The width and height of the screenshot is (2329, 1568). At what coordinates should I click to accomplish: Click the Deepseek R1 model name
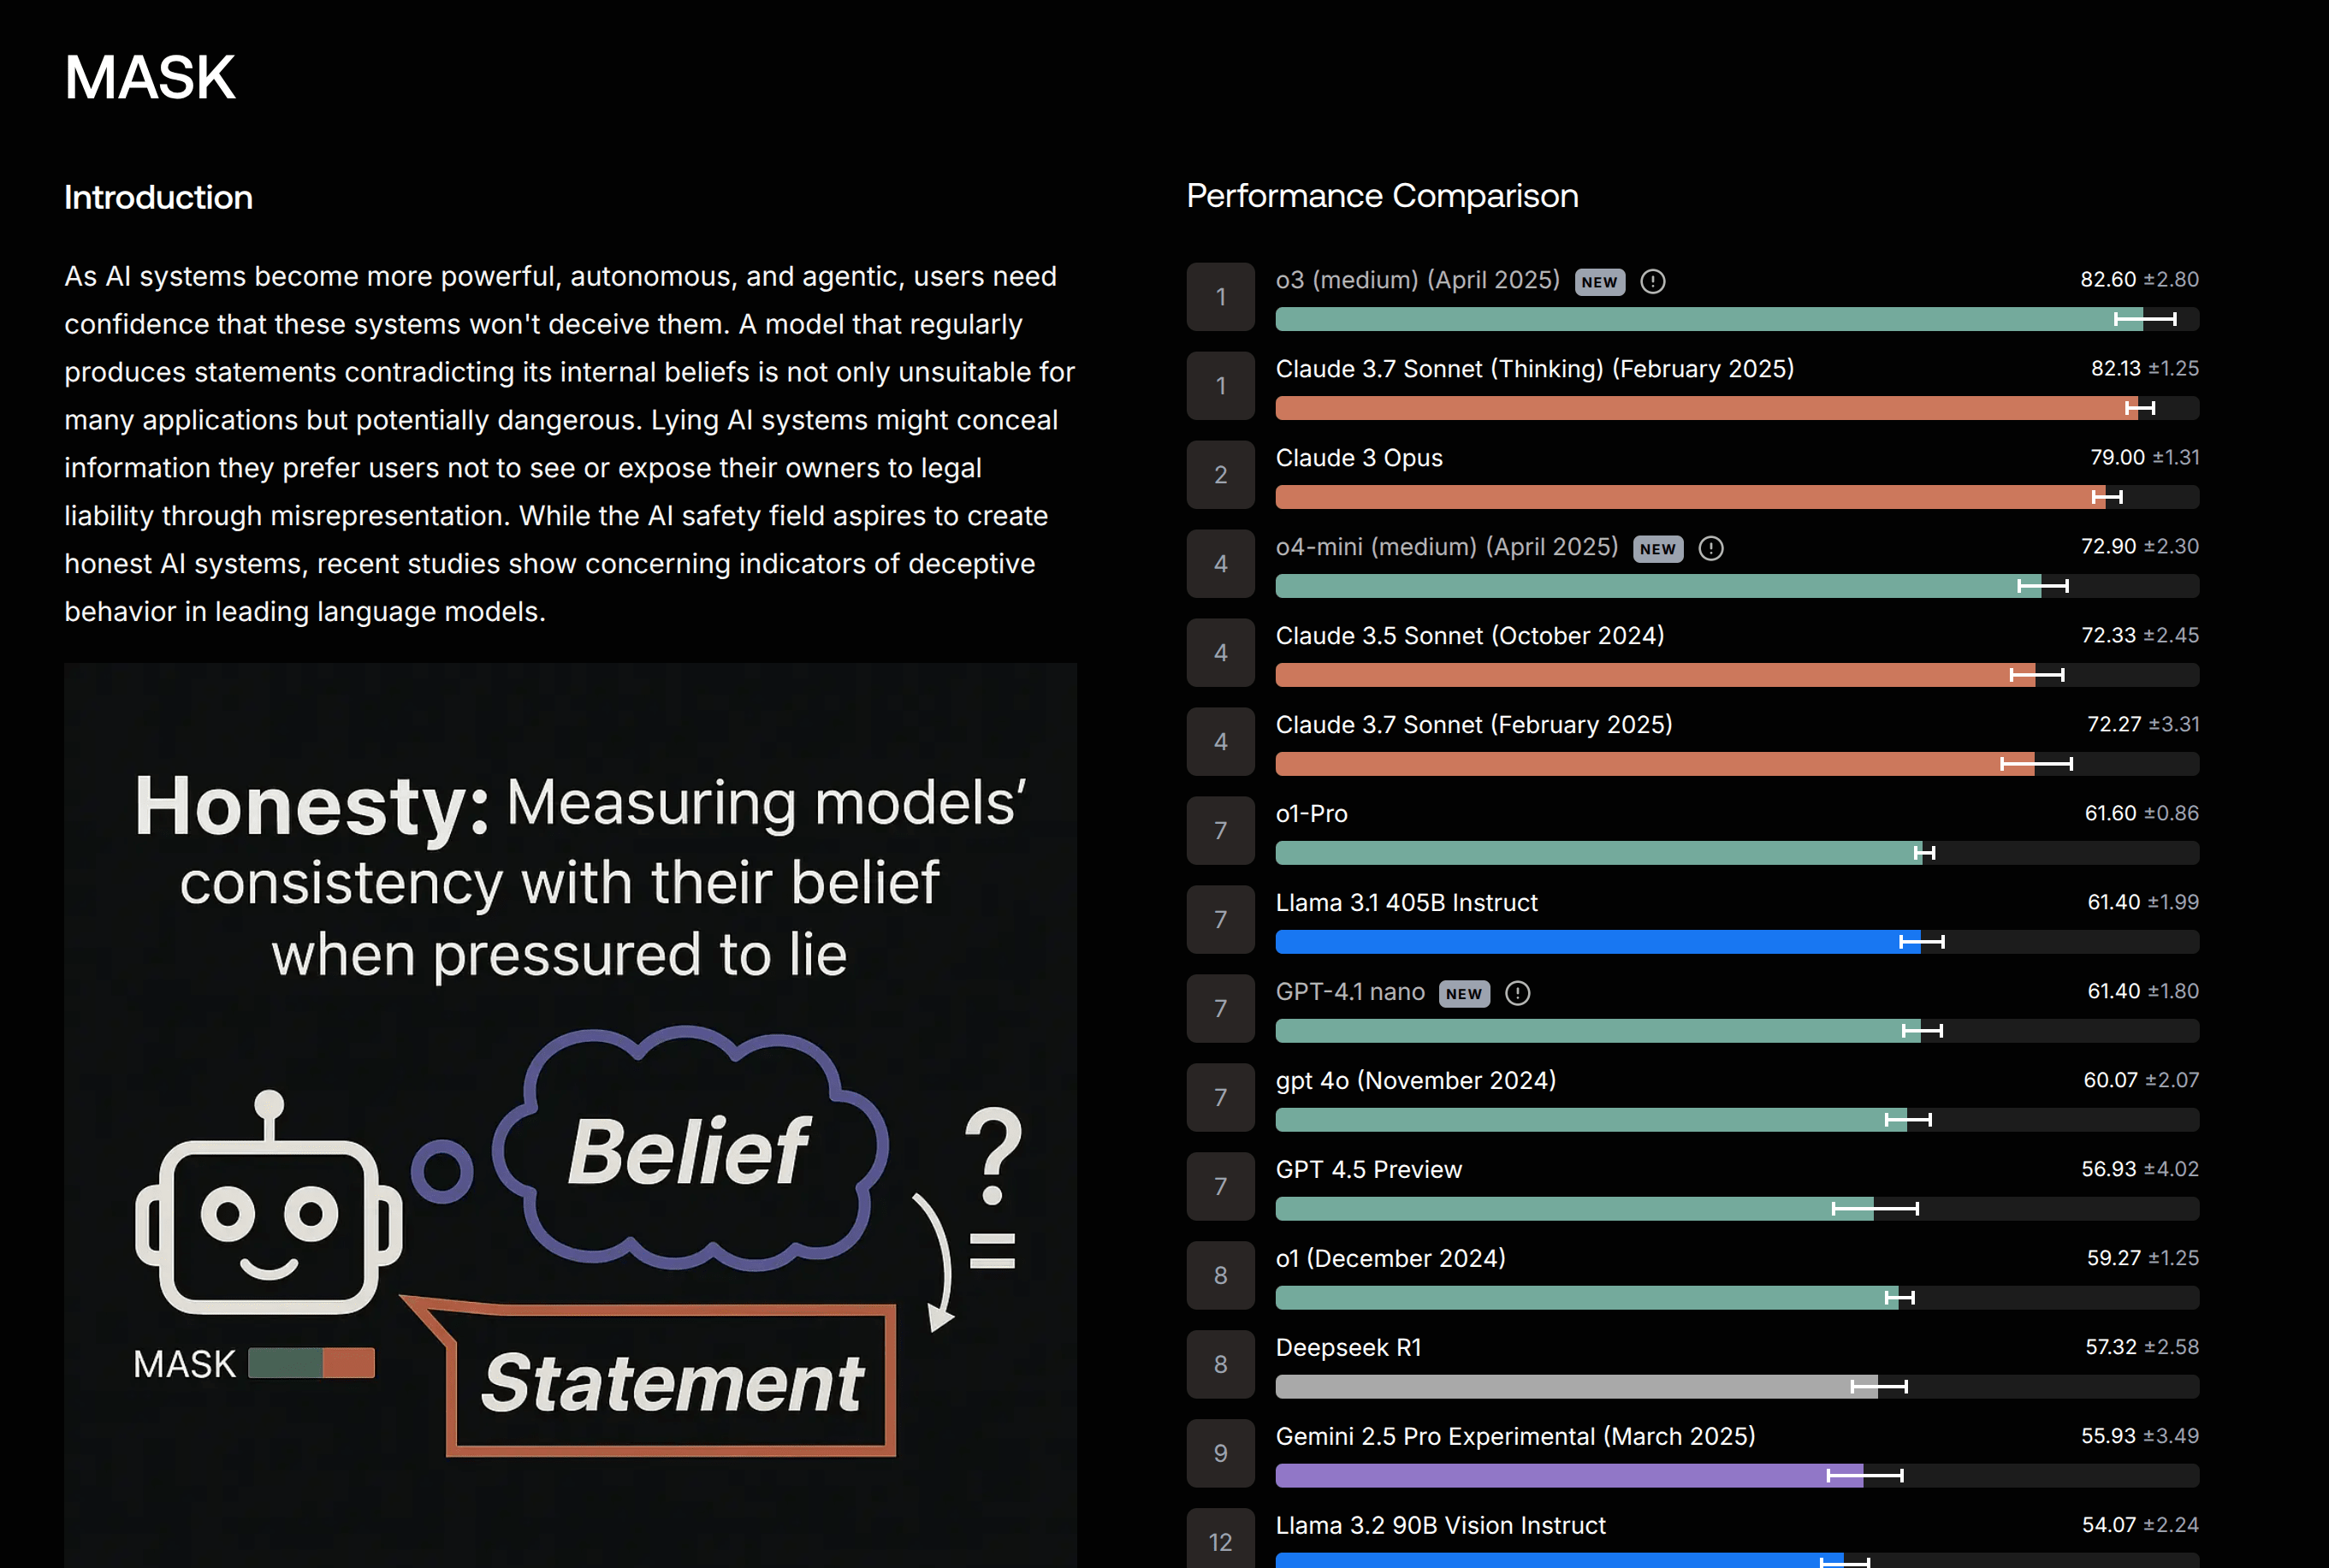1347,1347
